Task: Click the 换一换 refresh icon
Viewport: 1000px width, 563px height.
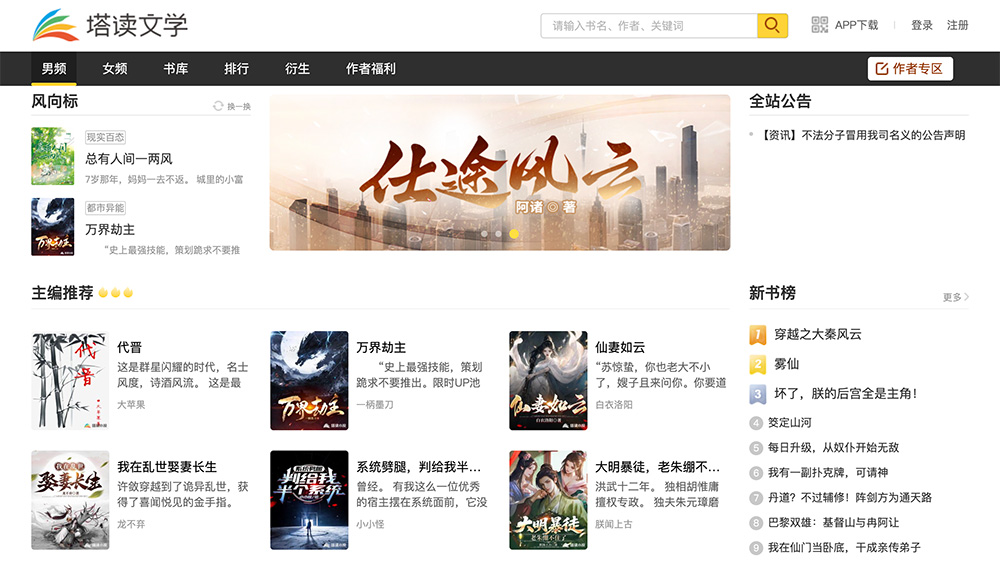Action: [x=218, y=106]
